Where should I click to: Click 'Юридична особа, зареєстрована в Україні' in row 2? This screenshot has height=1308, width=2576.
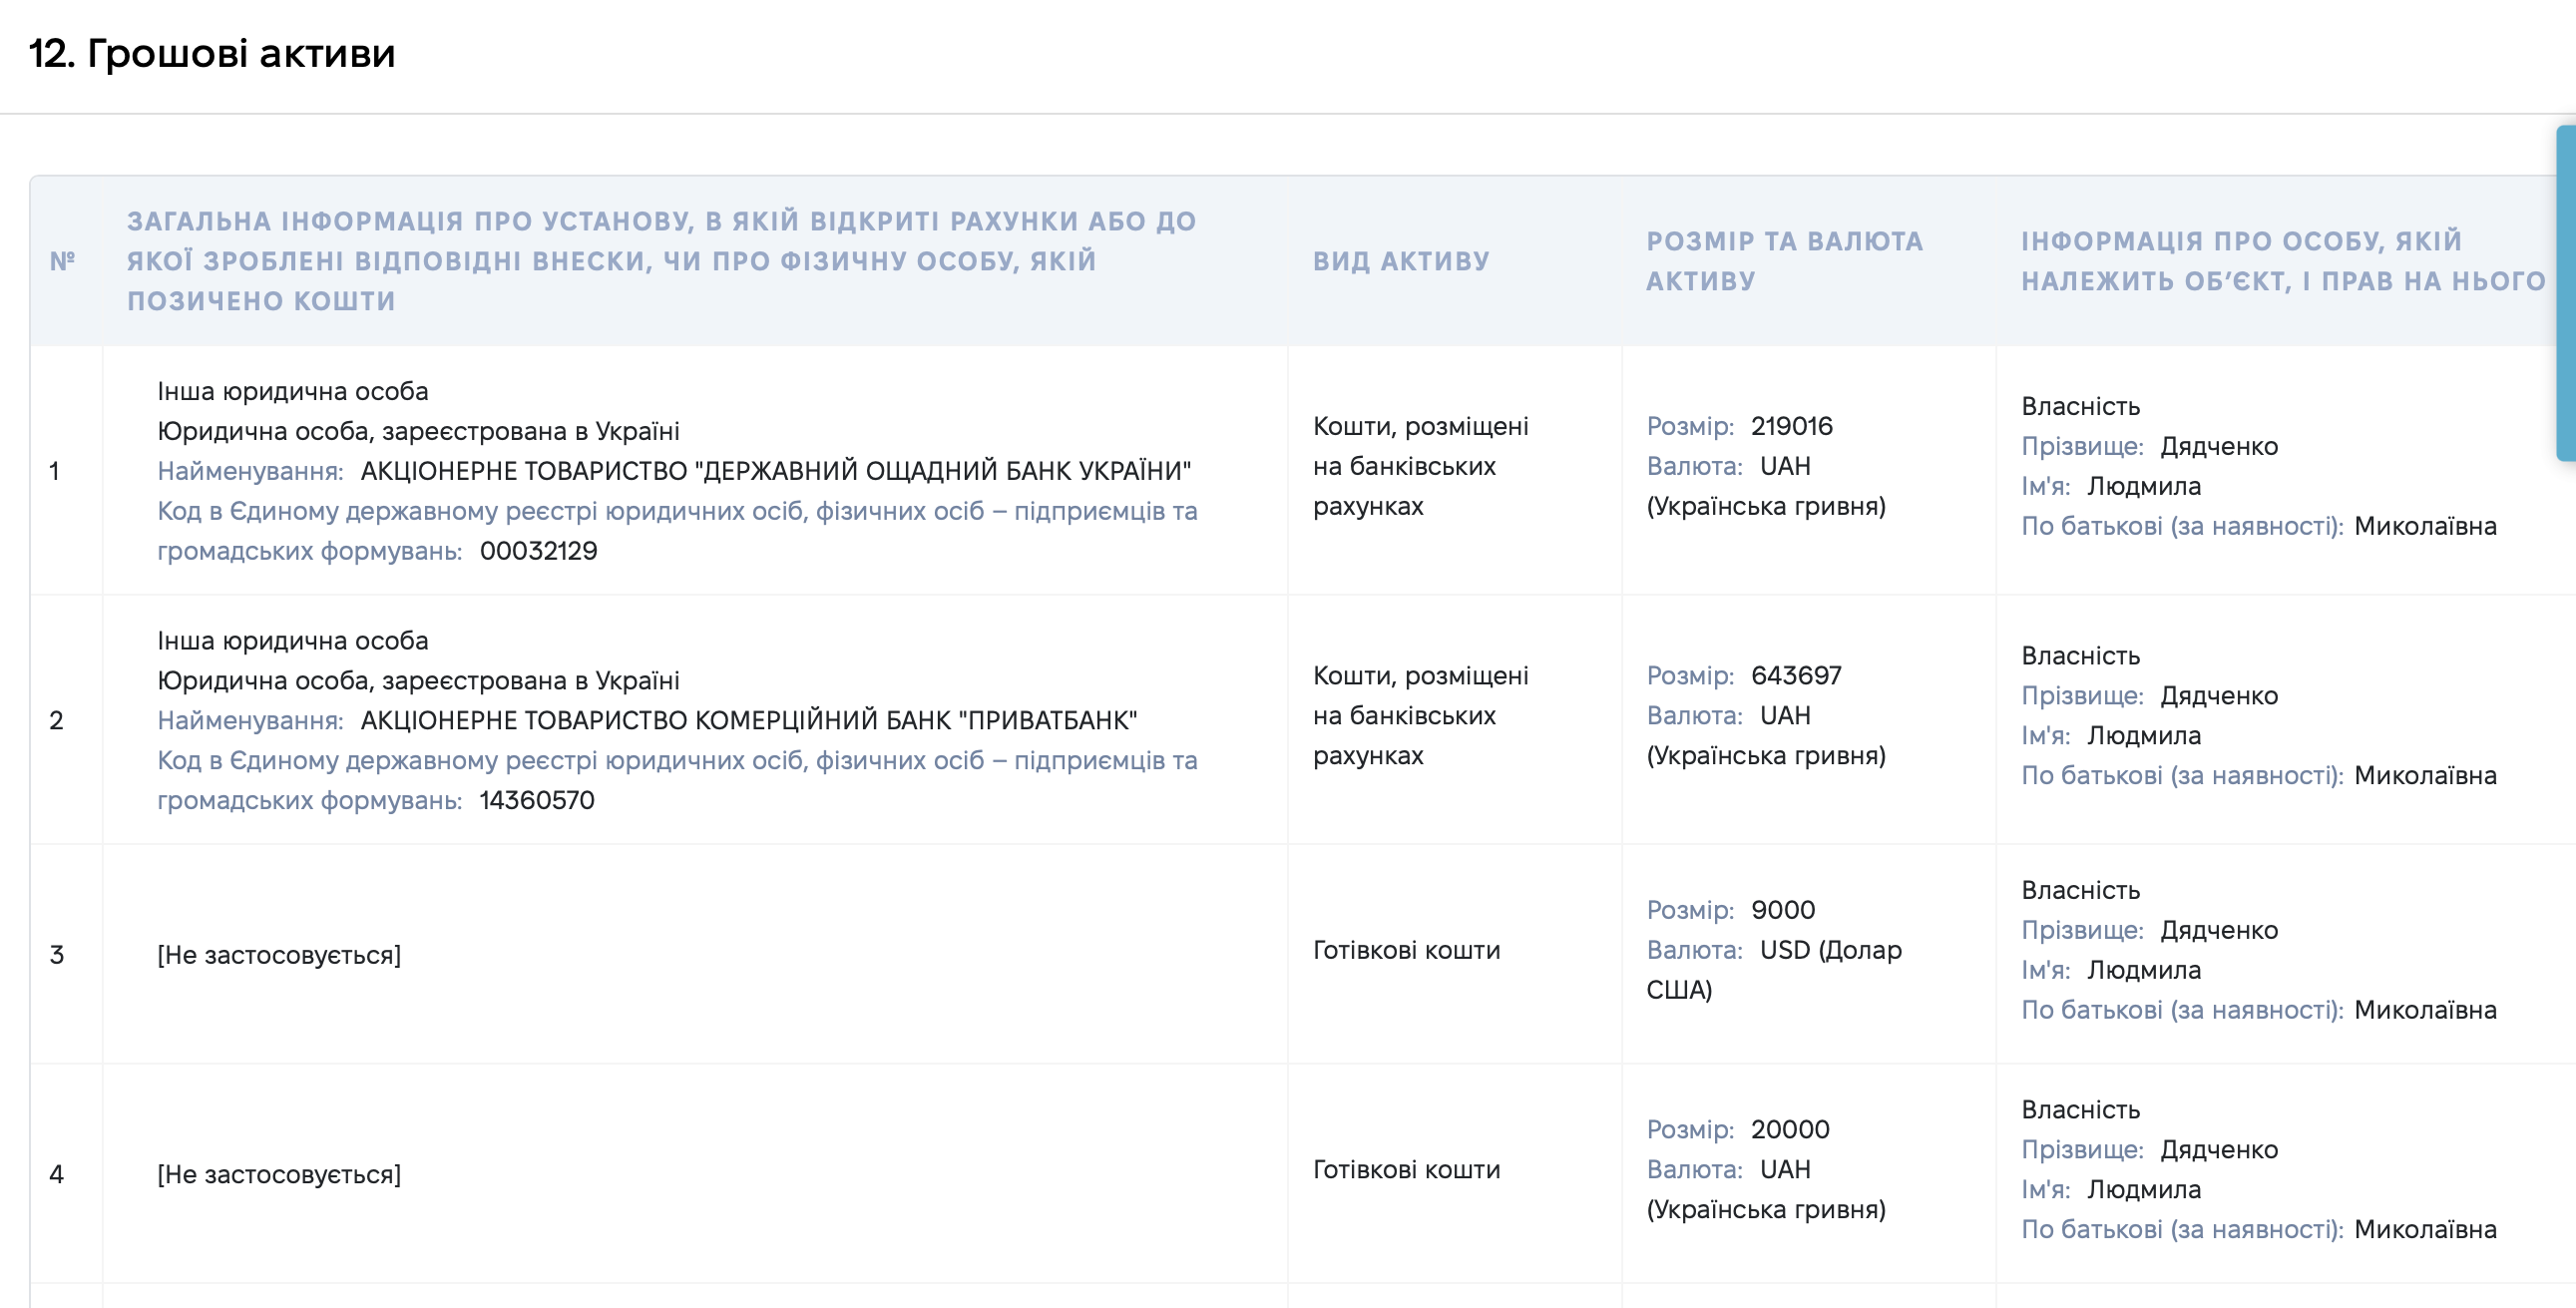pyautogui.click(x=418, y=681)
